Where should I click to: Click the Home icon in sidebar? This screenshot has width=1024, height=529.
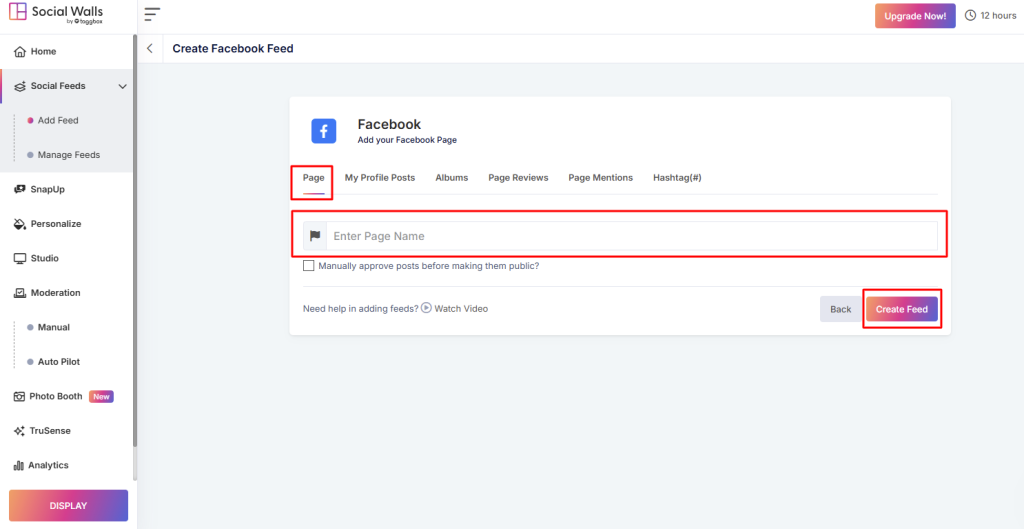pos(20,52)
